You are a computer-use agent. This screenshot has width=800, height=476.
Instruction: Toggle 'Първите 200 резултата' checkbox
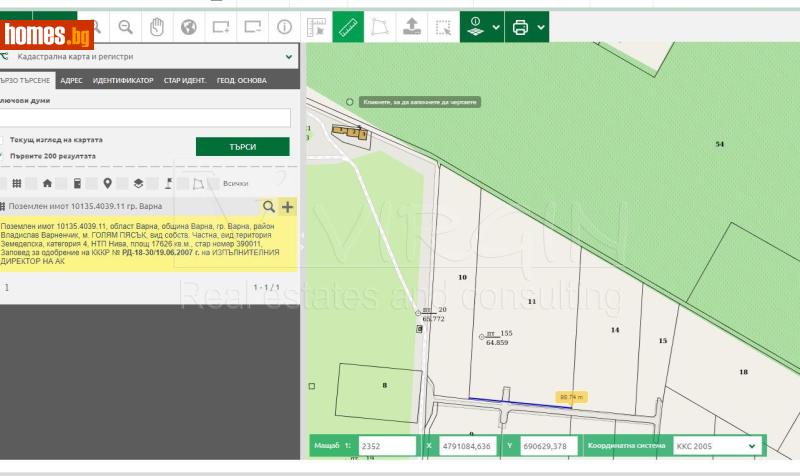click(x=3, y=156)
